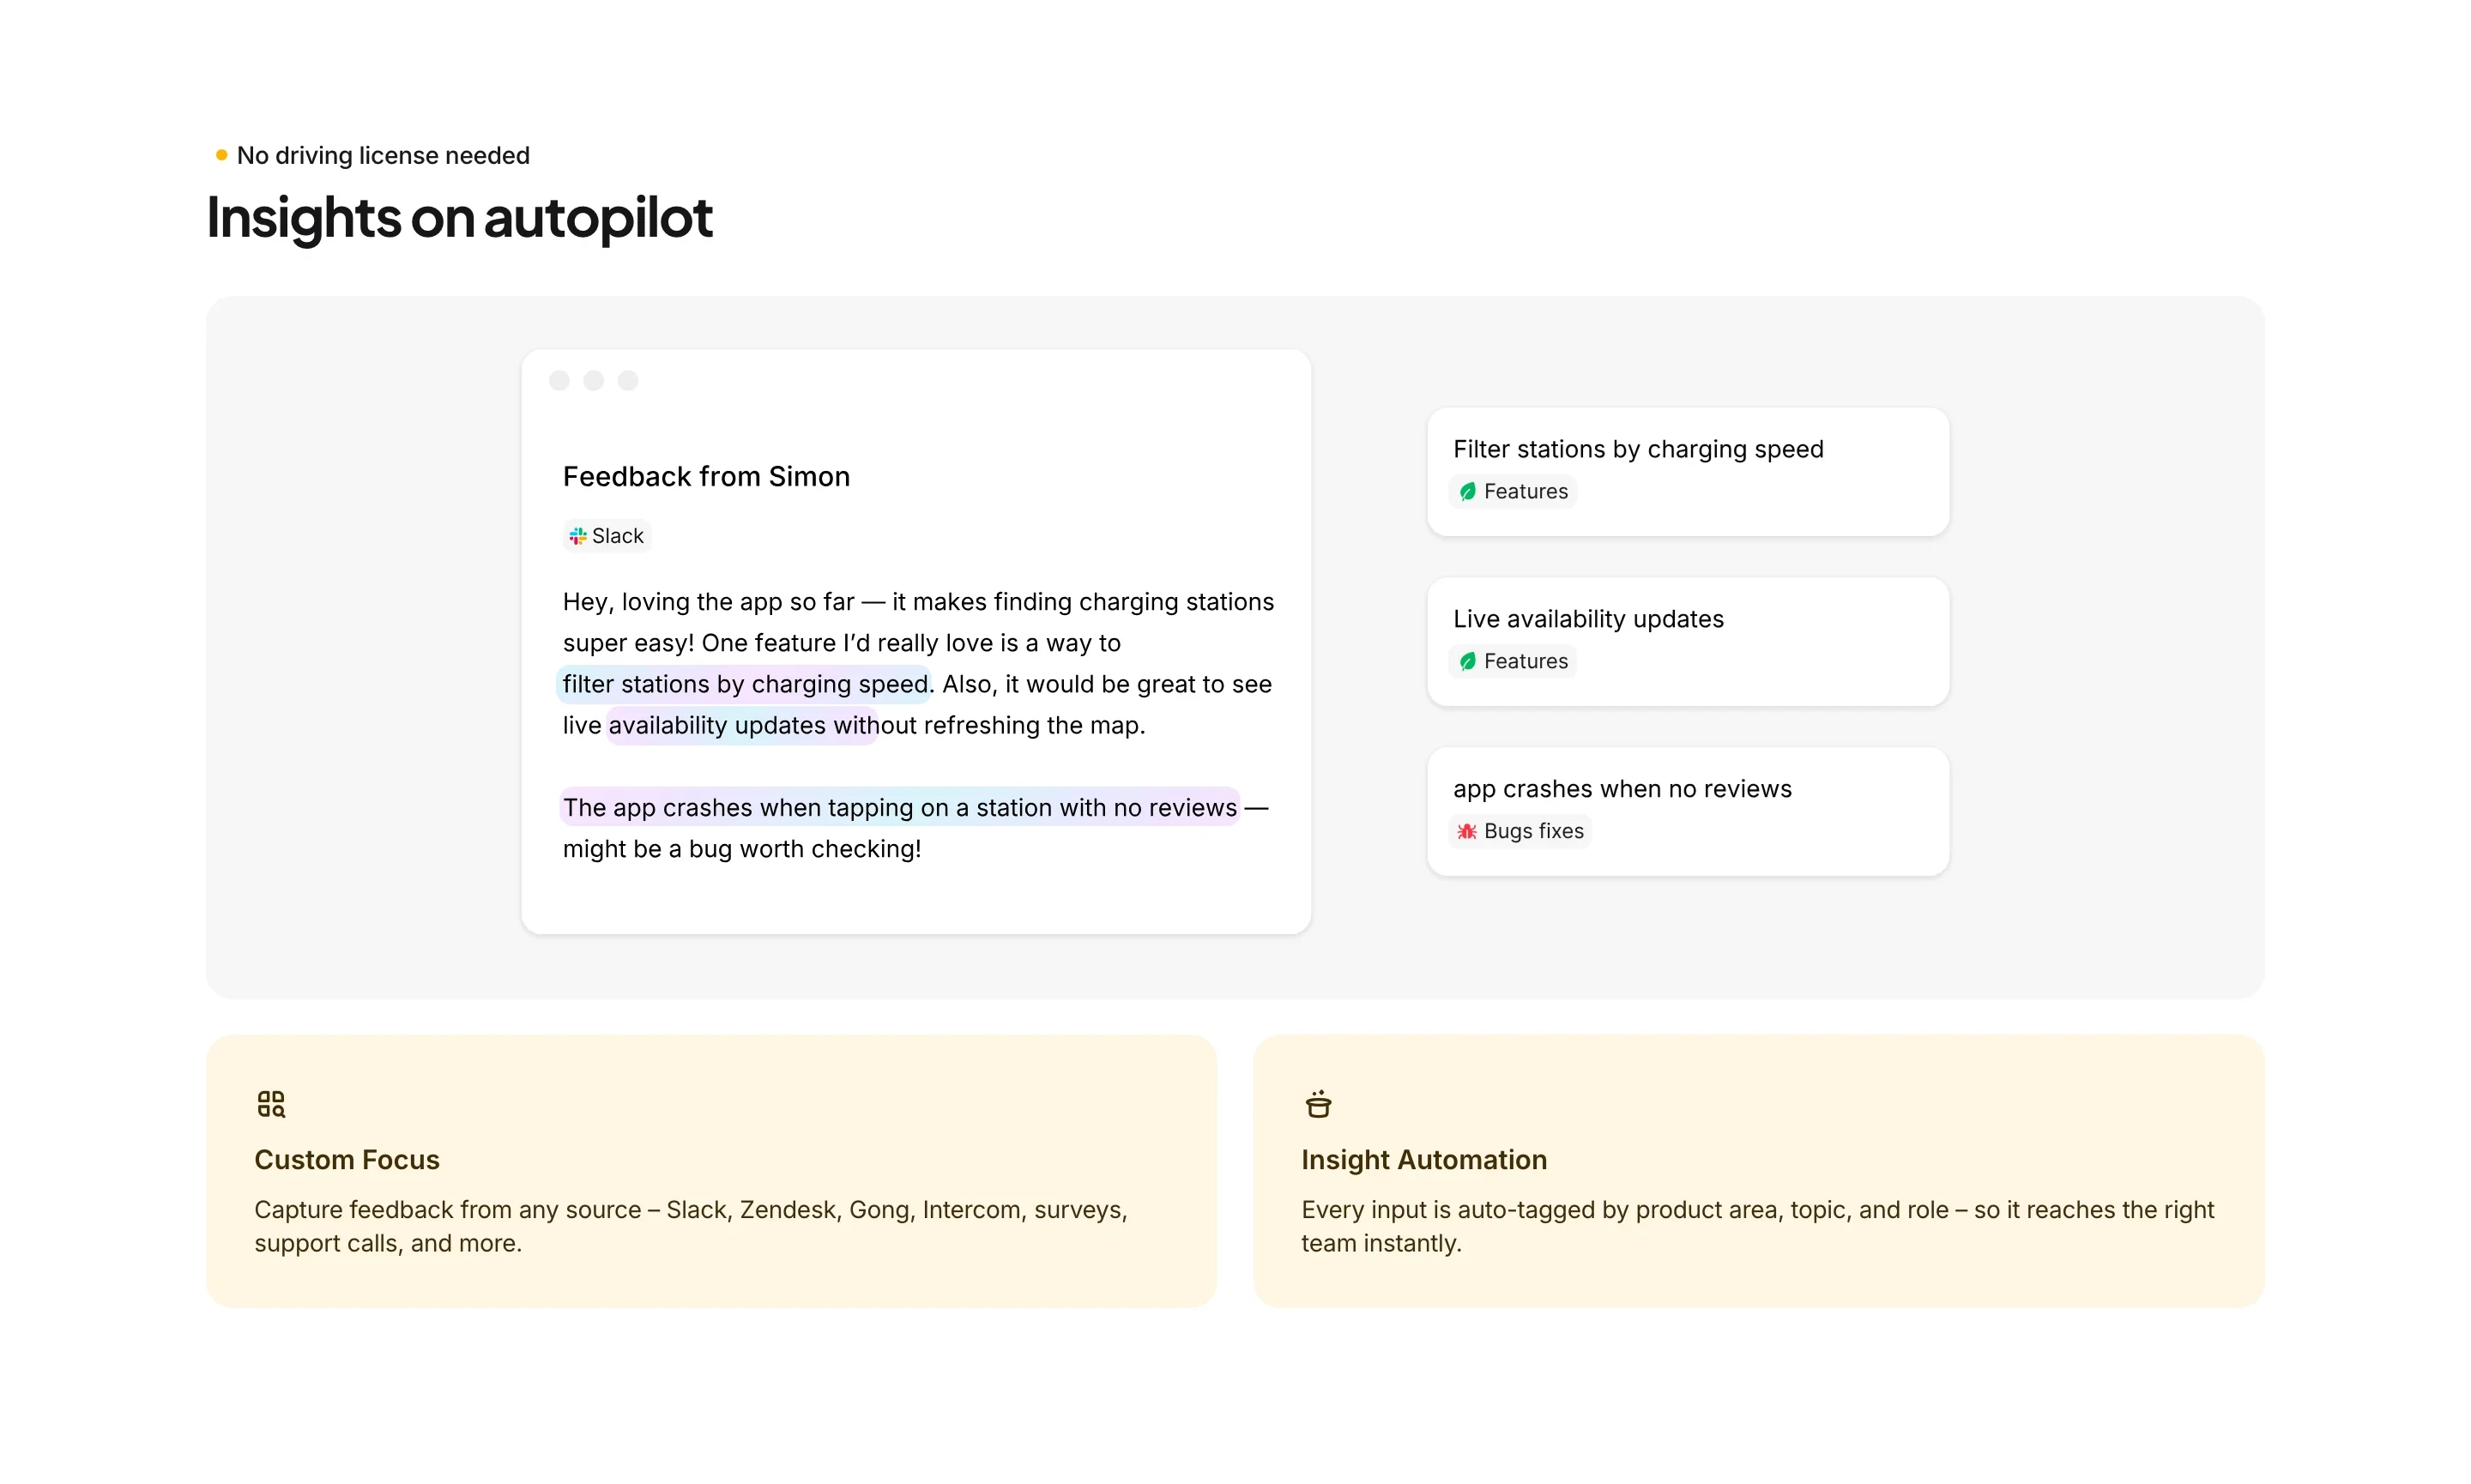This screenshot has width=2471, height=1484.
Task: Click the first window dot on the feedback card
Action: (x=559, y=380)
